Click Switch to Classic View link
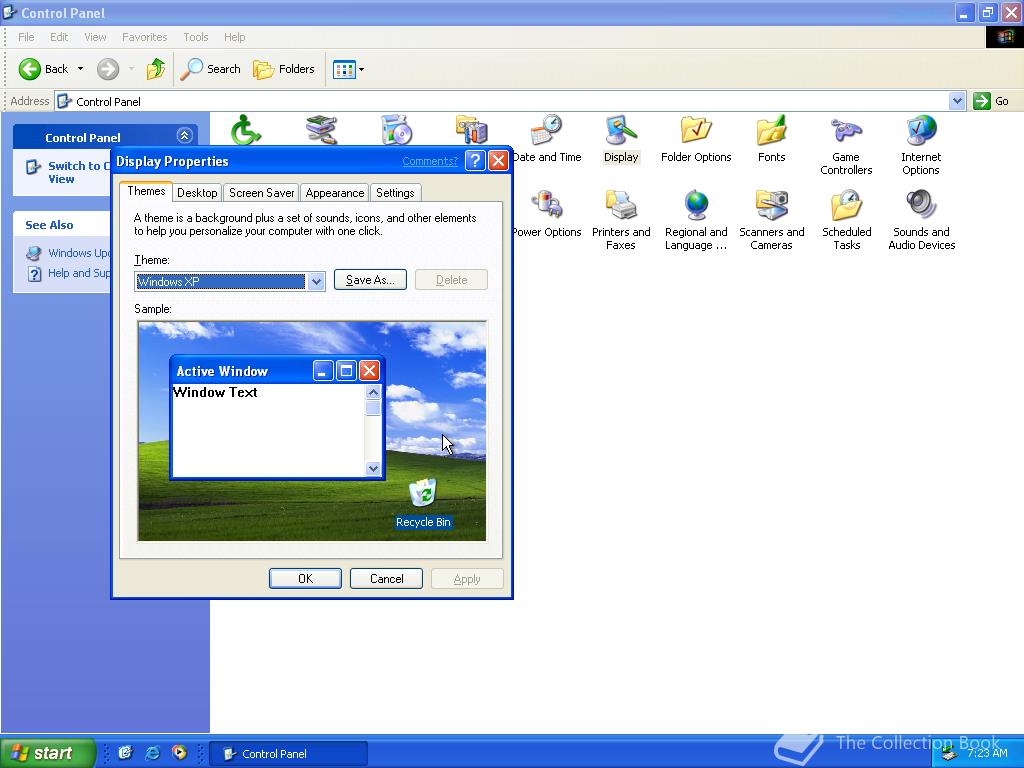The image size is (1024, 768). [x=69, y=172]
